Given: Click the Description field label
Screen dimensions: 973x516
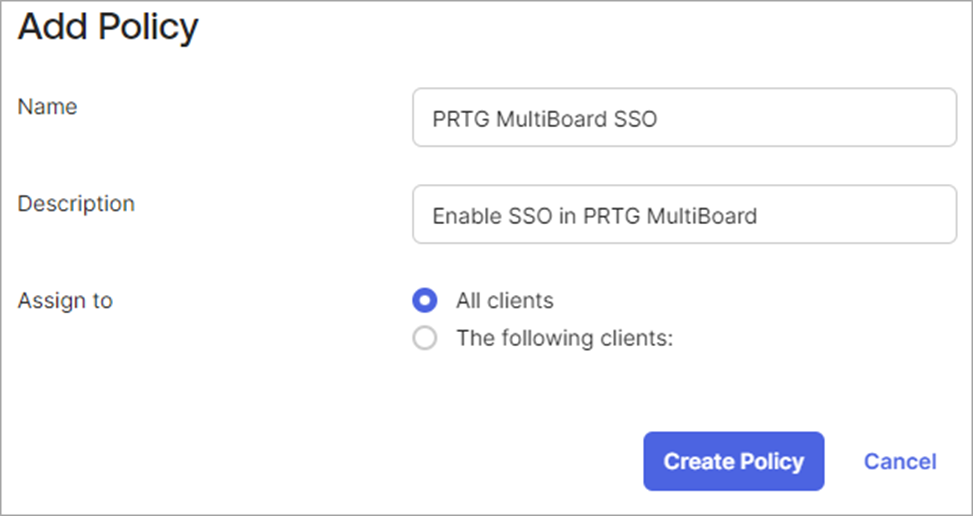Looking at the screenshot, I should (x=76, y=203).
